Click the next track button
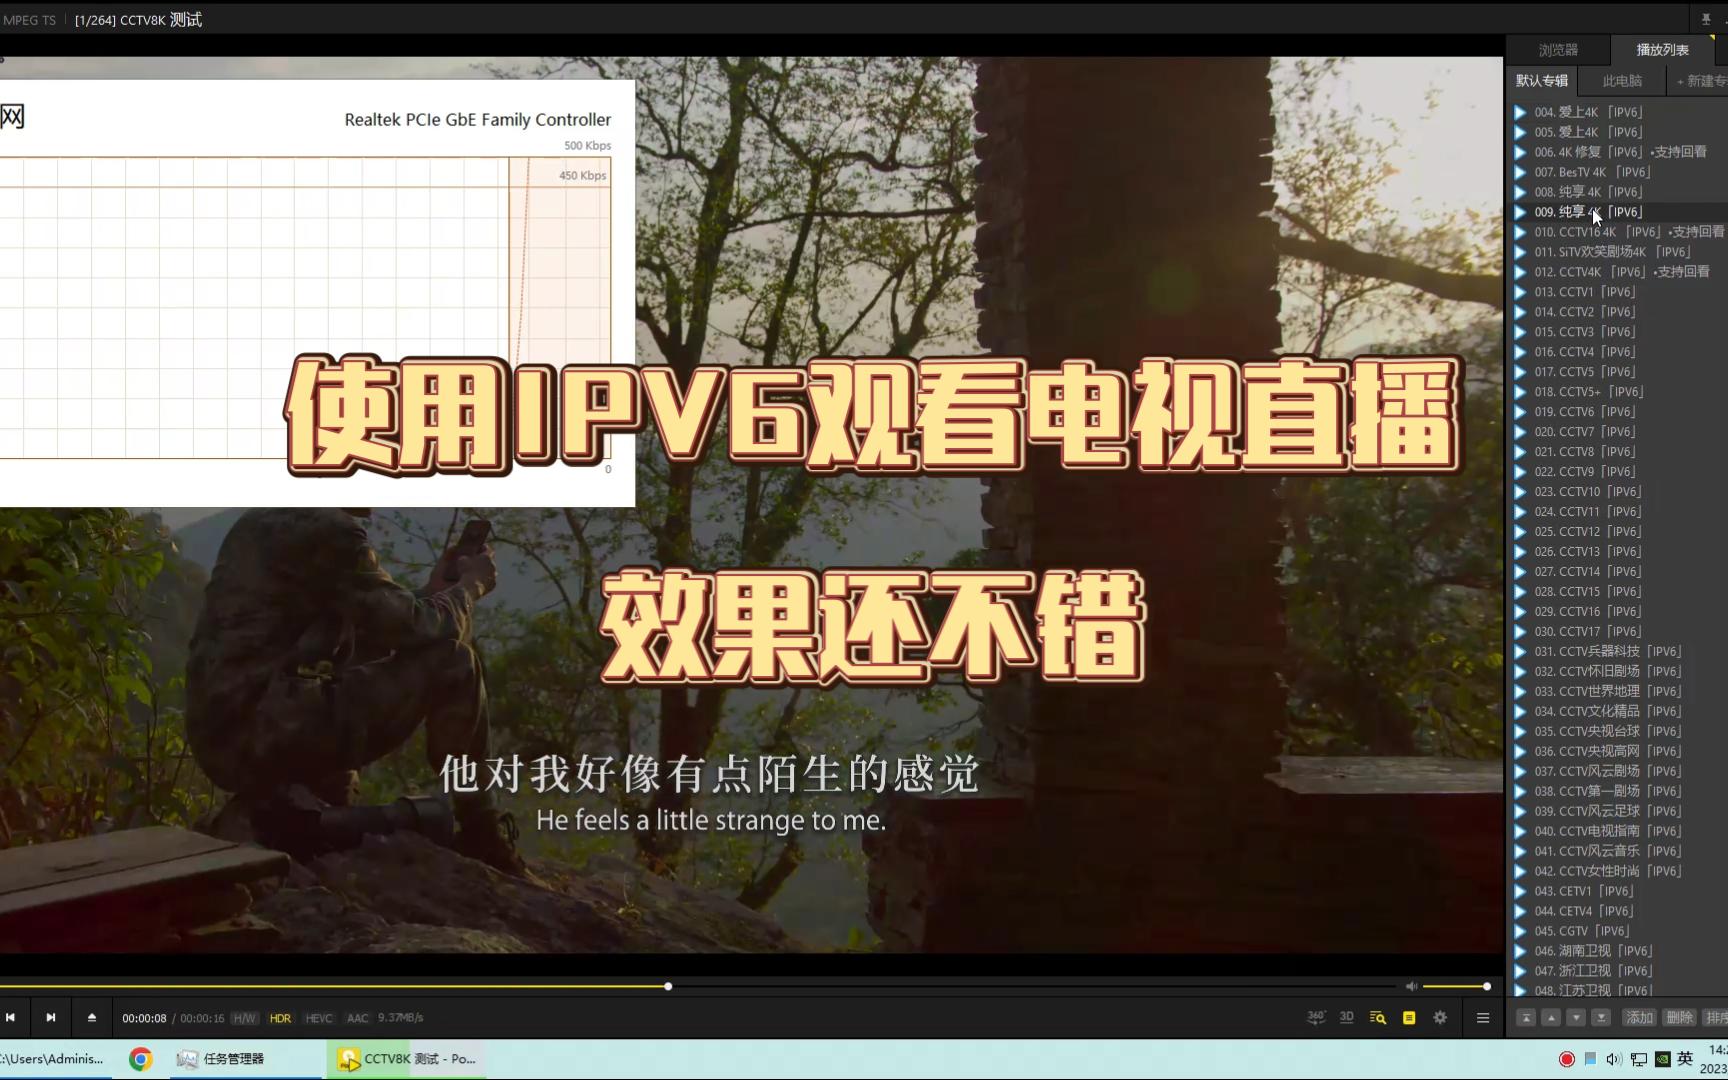The width and height of the screenshot is (1728, 1080). (x=51, y=1017)
